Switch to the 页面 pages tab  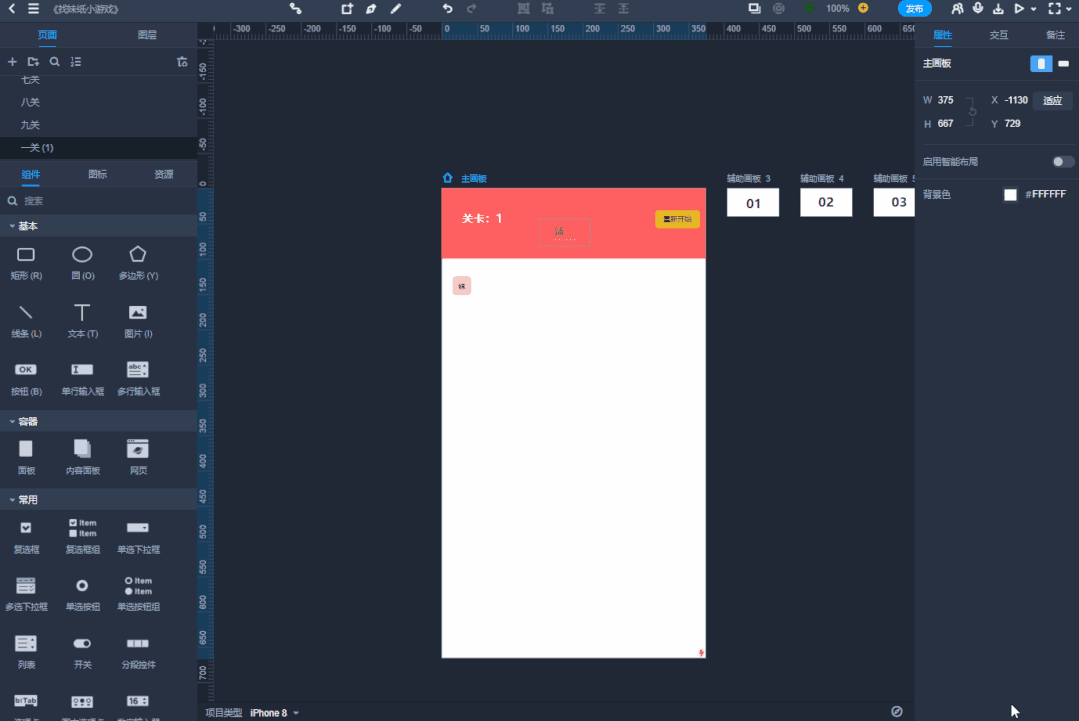pos(47,34)
